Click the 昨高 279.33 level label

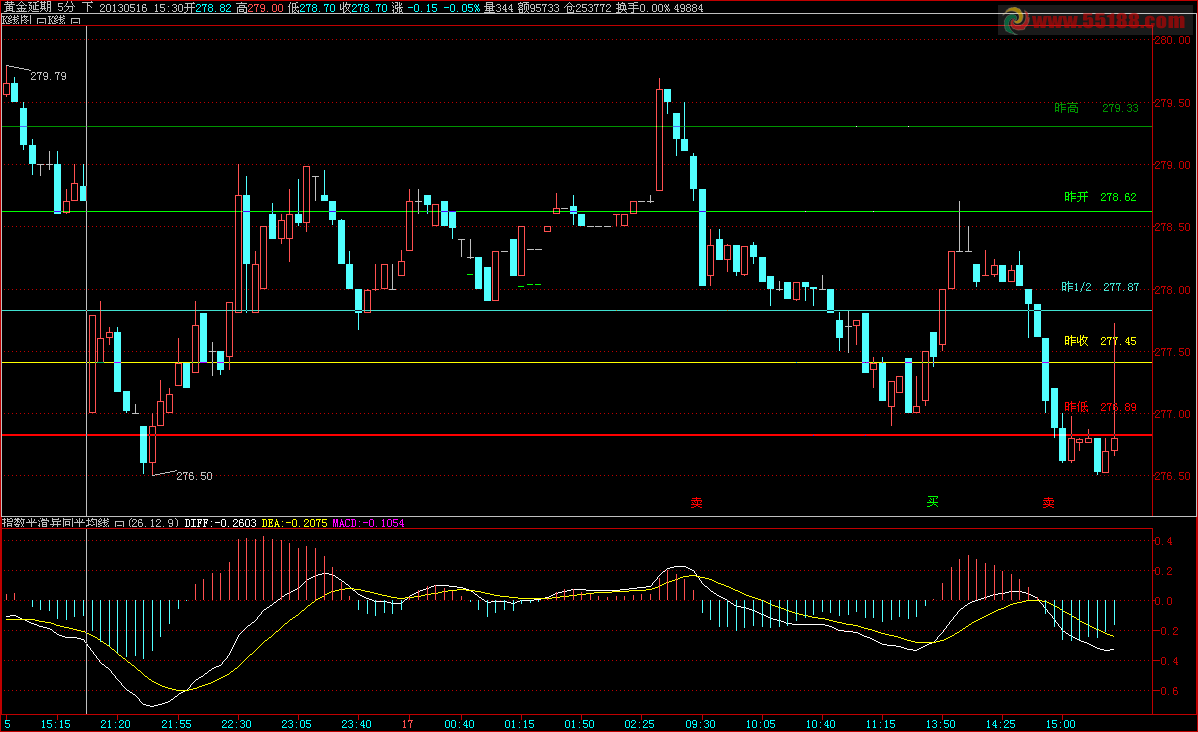[1096, 108]
